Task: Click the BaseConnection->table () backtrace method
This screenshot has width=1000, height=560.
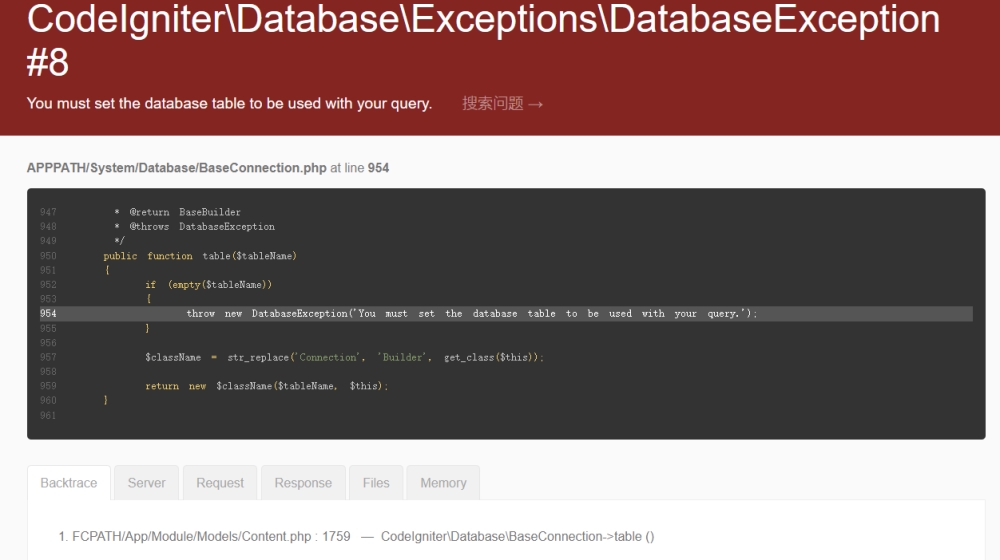Action: coord(517,537)
